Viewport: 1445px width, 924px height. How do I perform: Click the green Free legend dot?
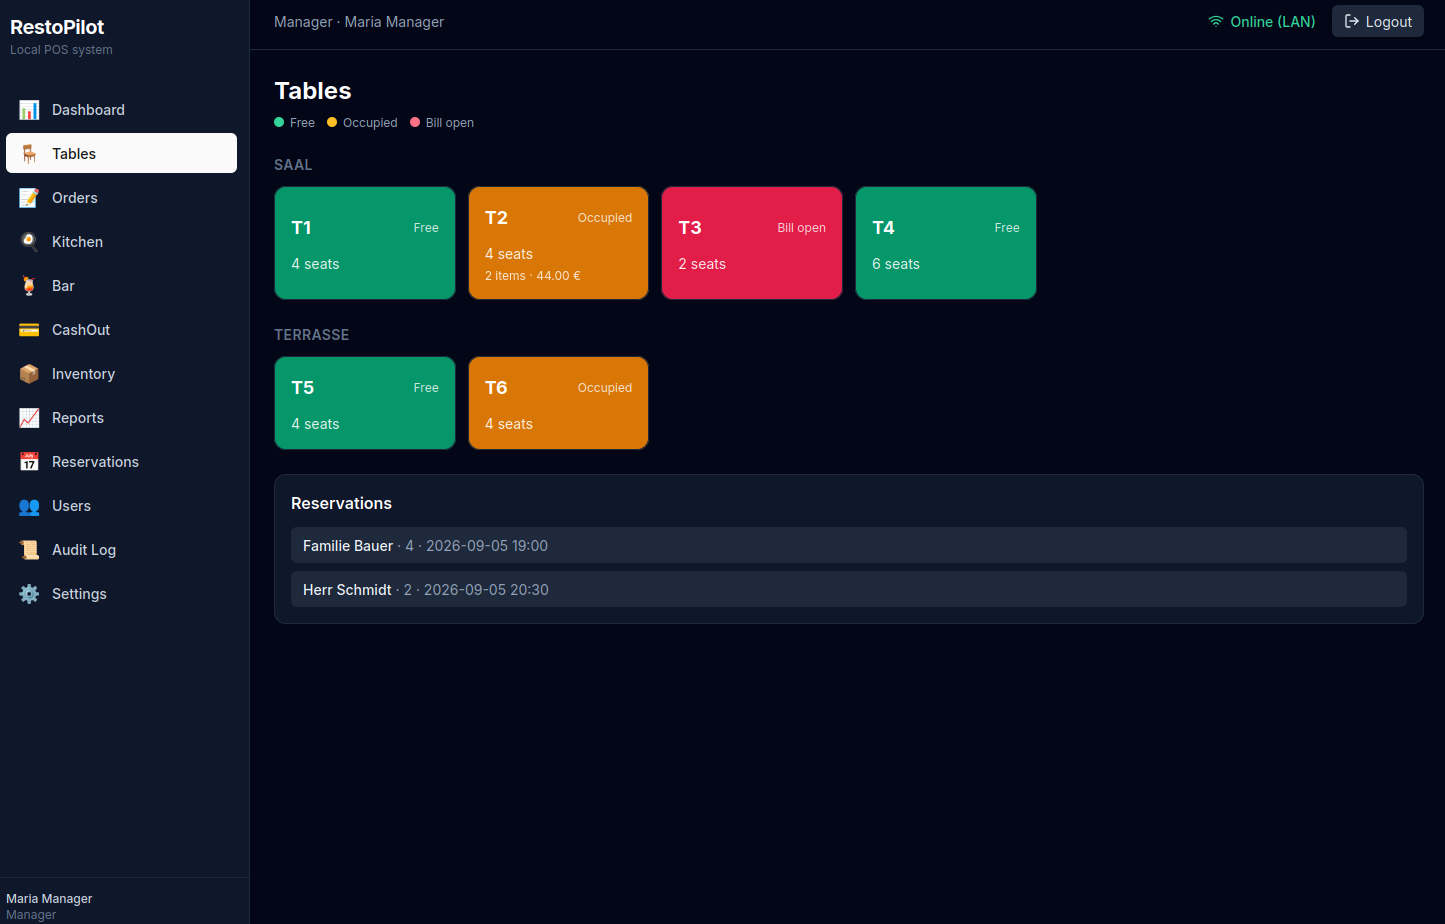[279, 123]
